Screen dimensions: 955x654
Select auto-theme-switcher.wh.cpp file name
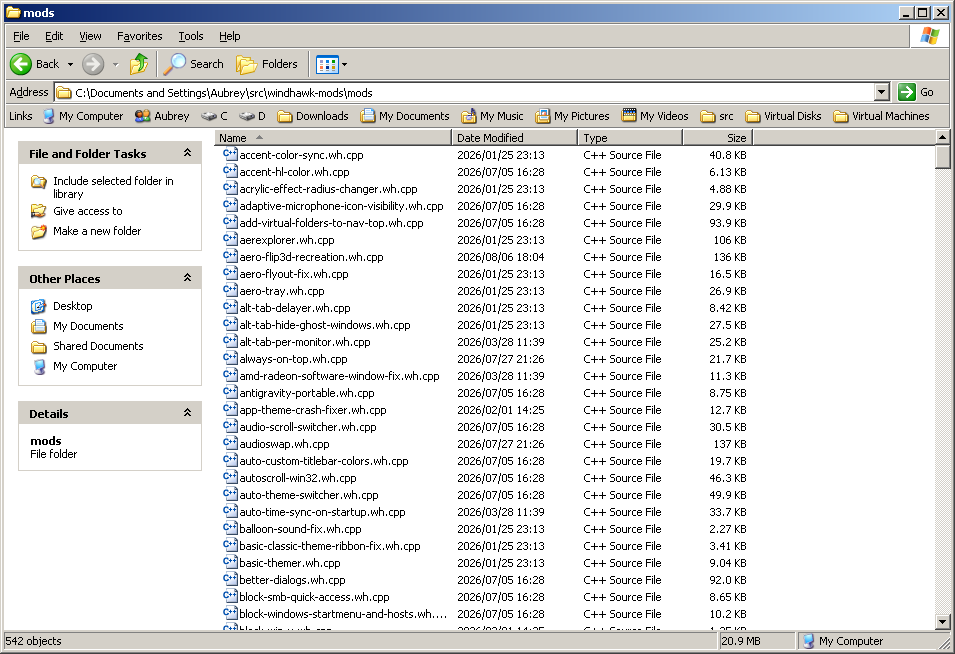coord(309,495)
